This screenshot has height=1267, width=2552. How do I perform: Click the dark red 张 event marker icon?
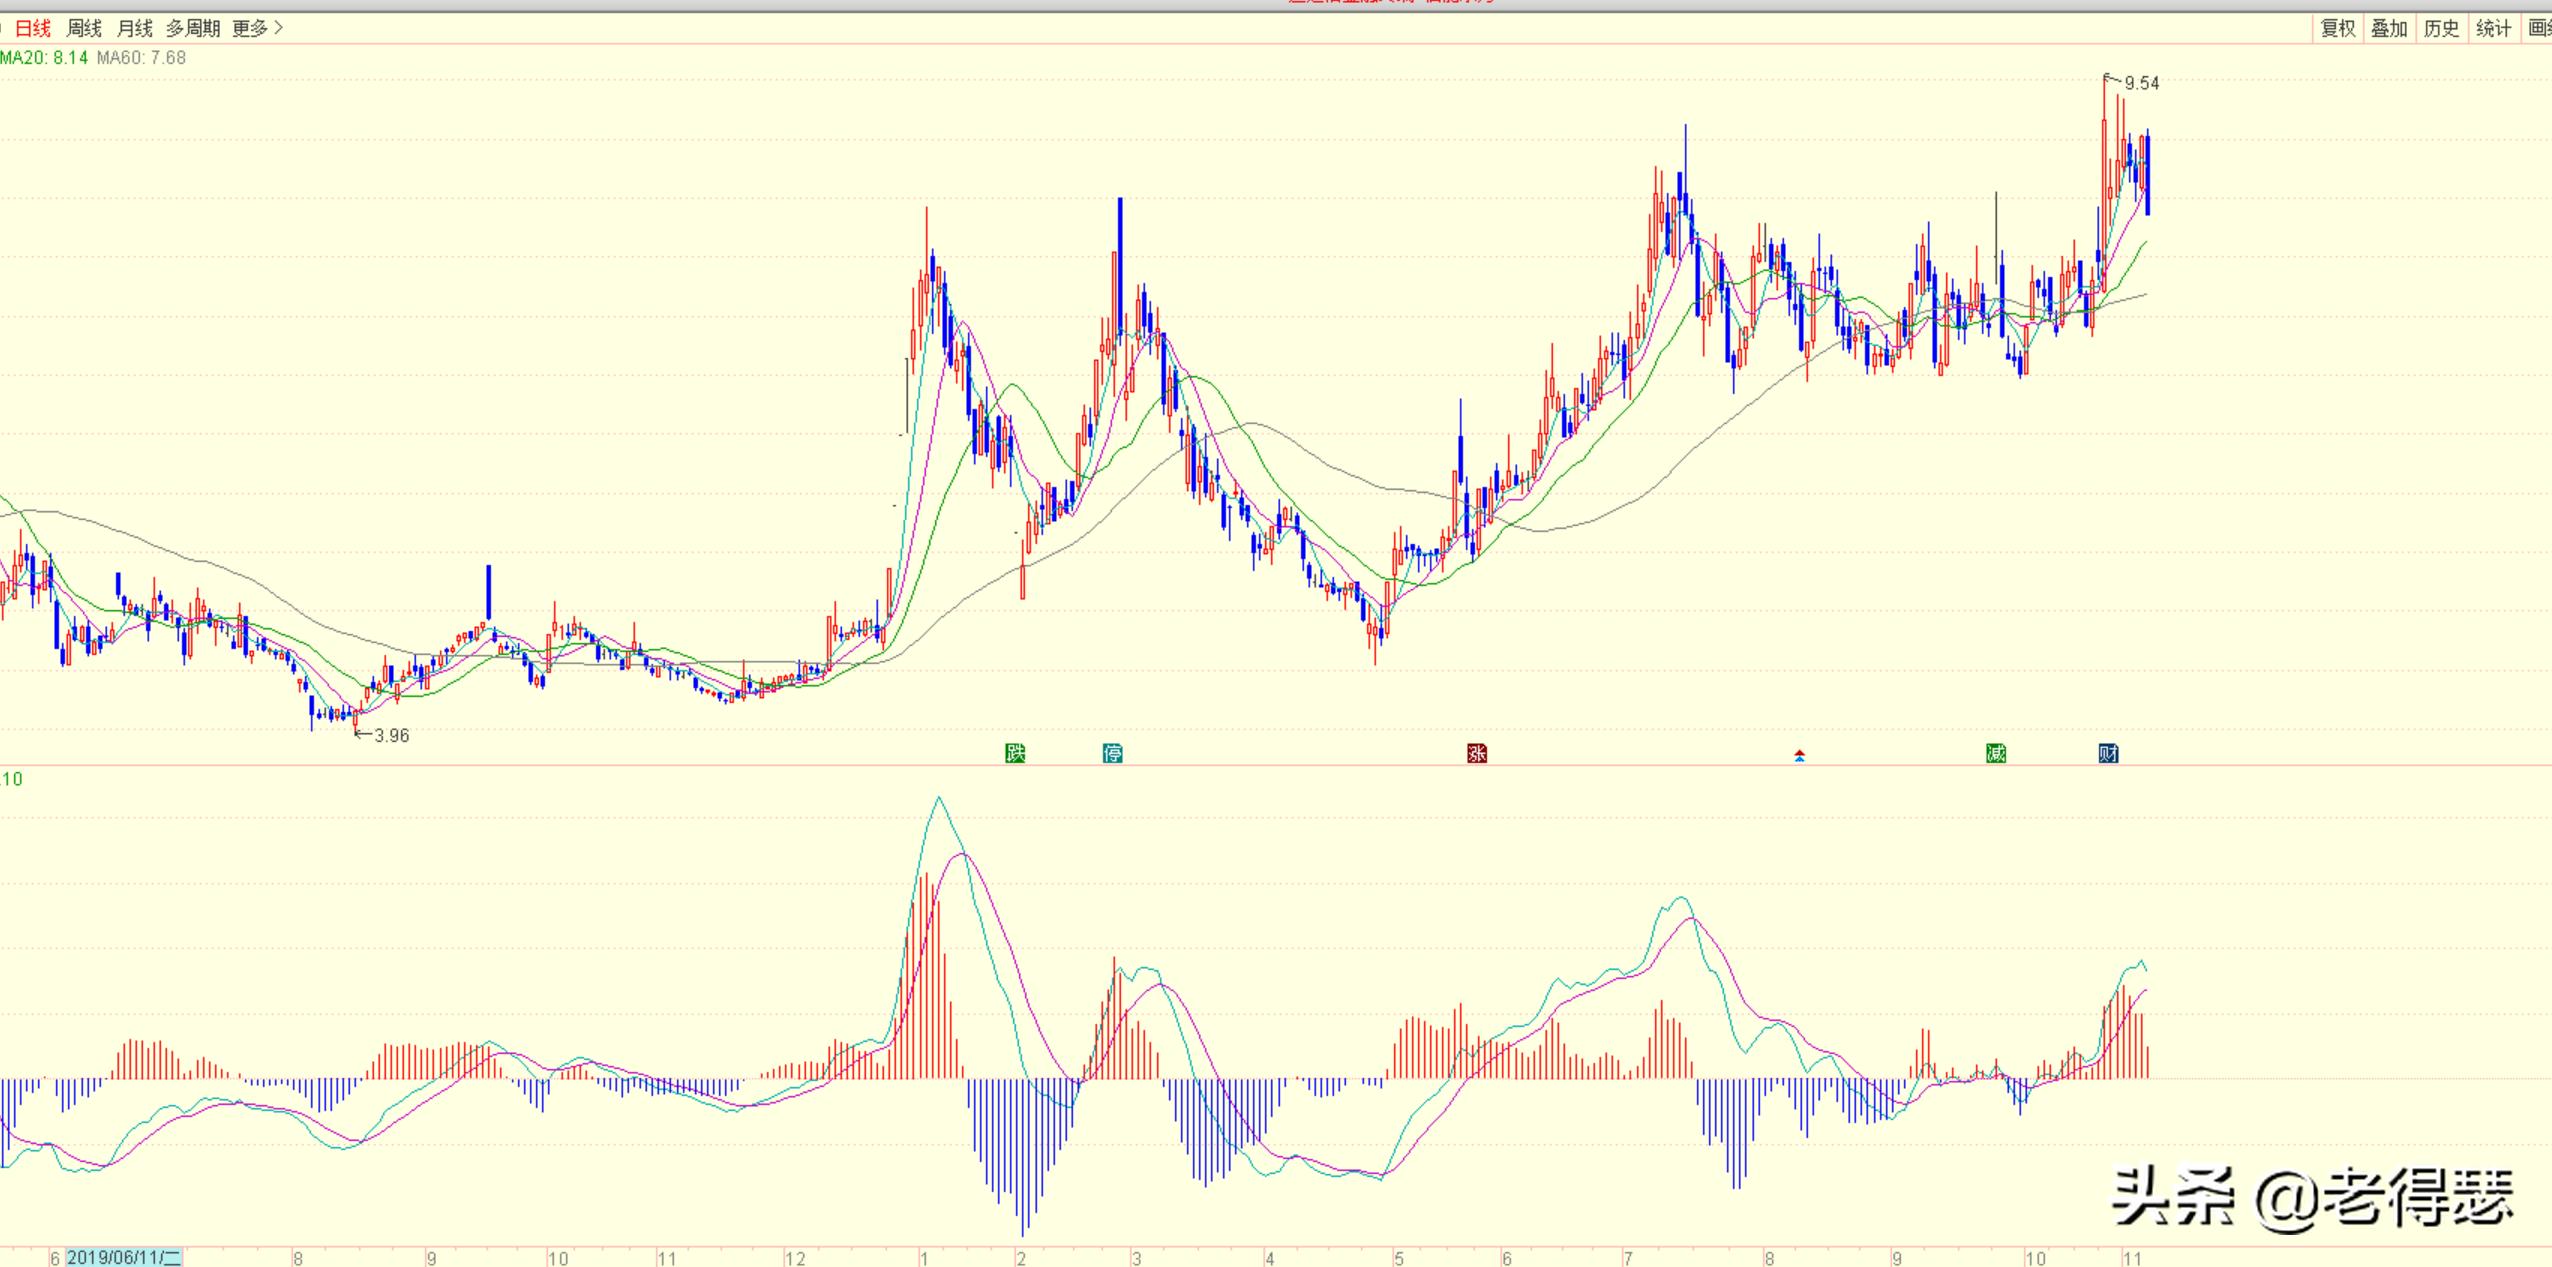click(x=1477, y=753)
